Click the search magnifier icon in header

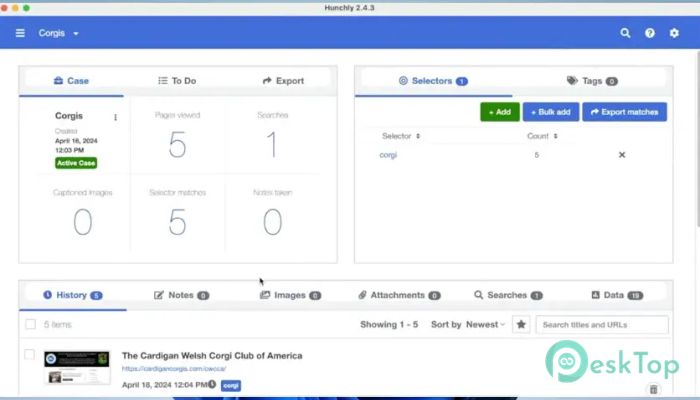[x=625, y=33]
